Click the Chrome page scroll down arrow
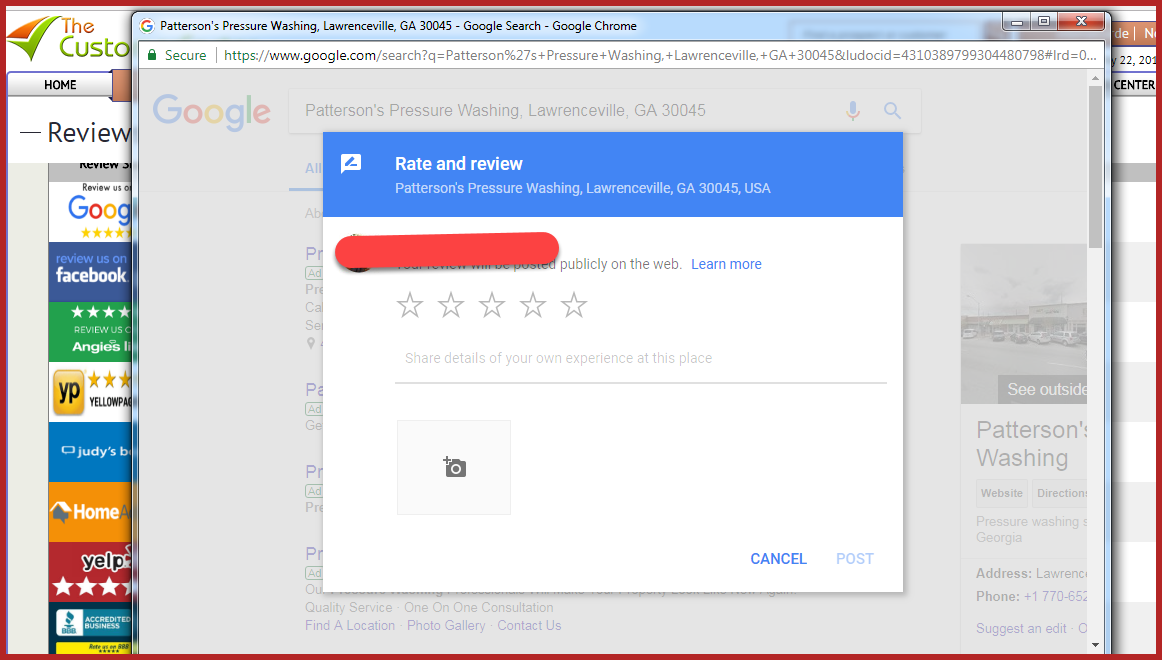This screenshot has width=1162, height=660. pyautogui.click(x=1095, y=644)
